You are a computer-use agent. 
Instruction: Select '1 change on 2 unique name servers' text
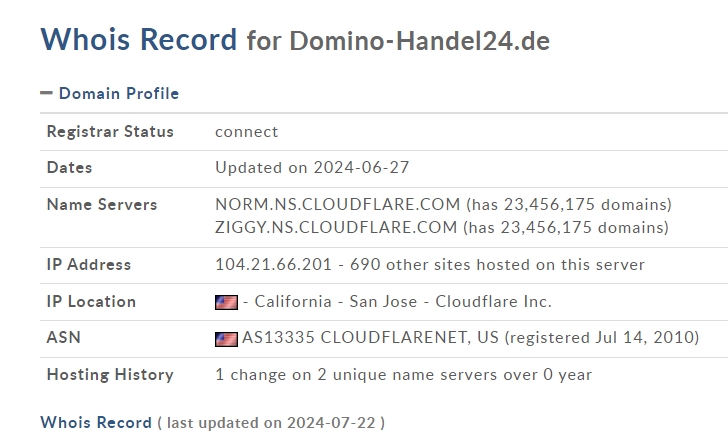click(356, 375)
